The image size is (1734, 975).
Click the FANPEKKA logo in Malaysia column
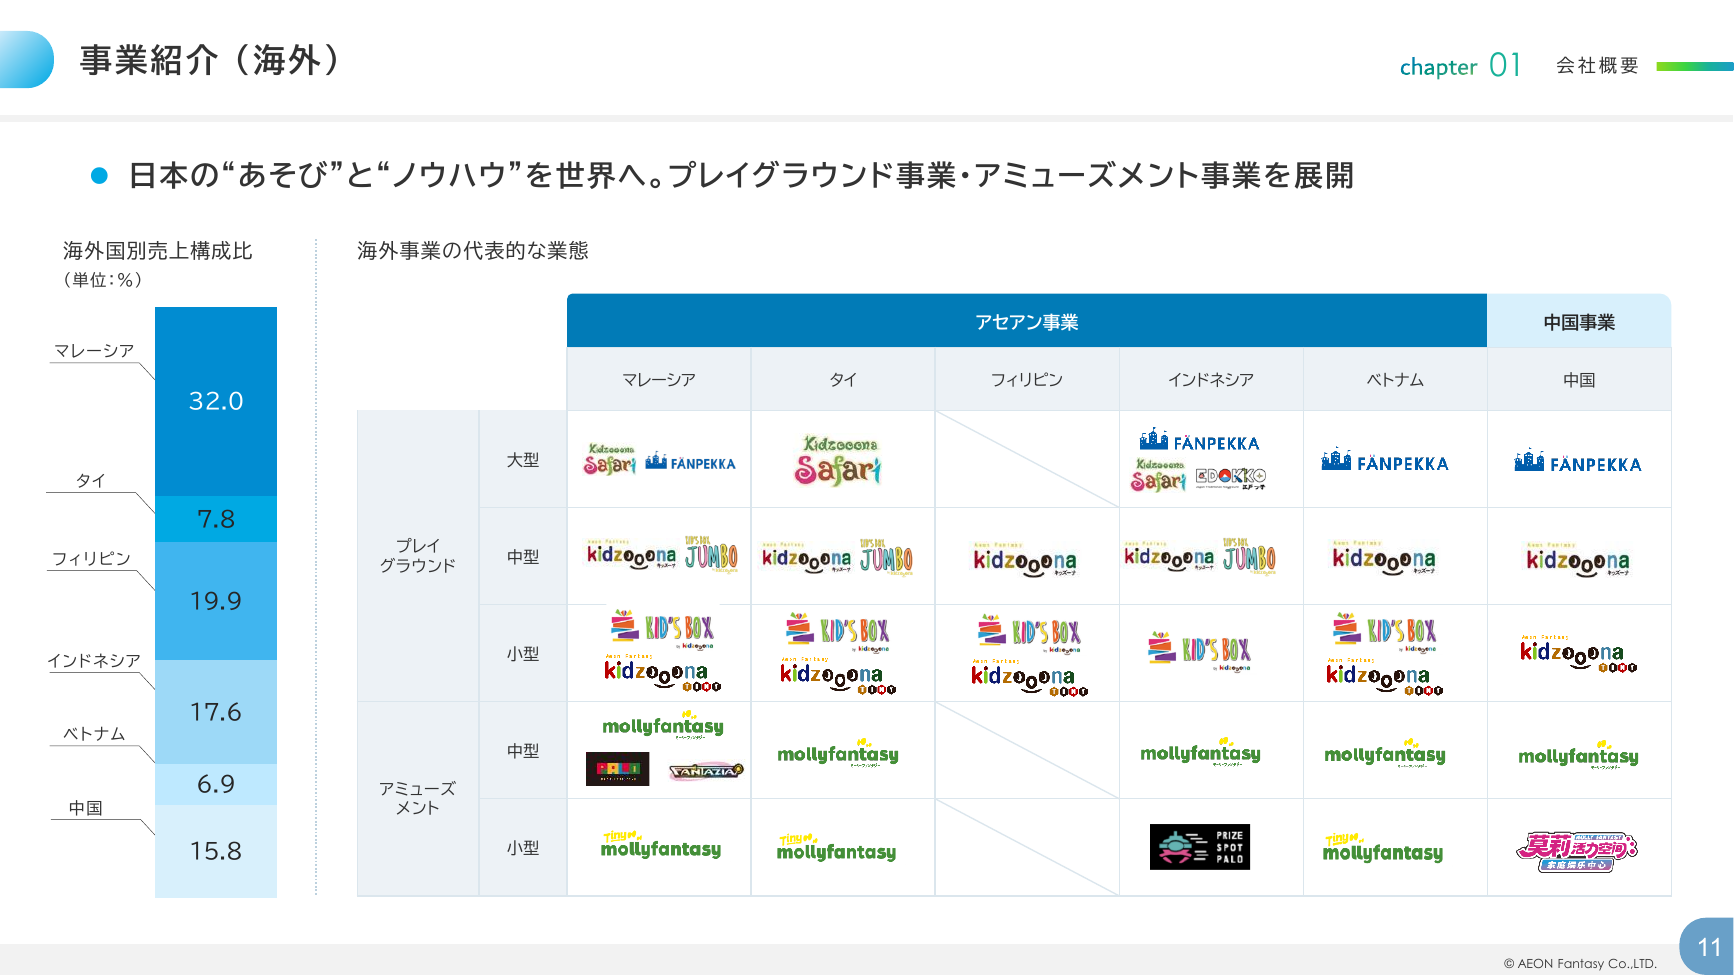pos(690,462)
